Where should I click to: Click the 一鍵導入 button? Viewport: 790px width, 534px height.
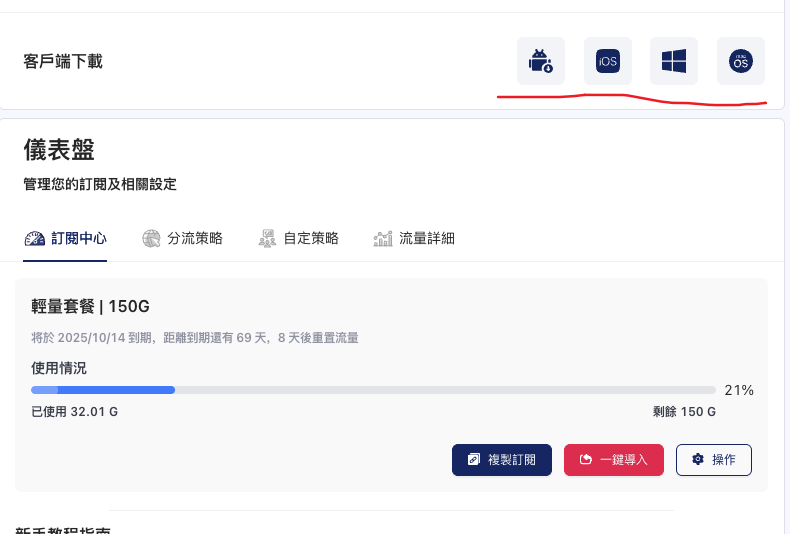(x=614, y=459)
